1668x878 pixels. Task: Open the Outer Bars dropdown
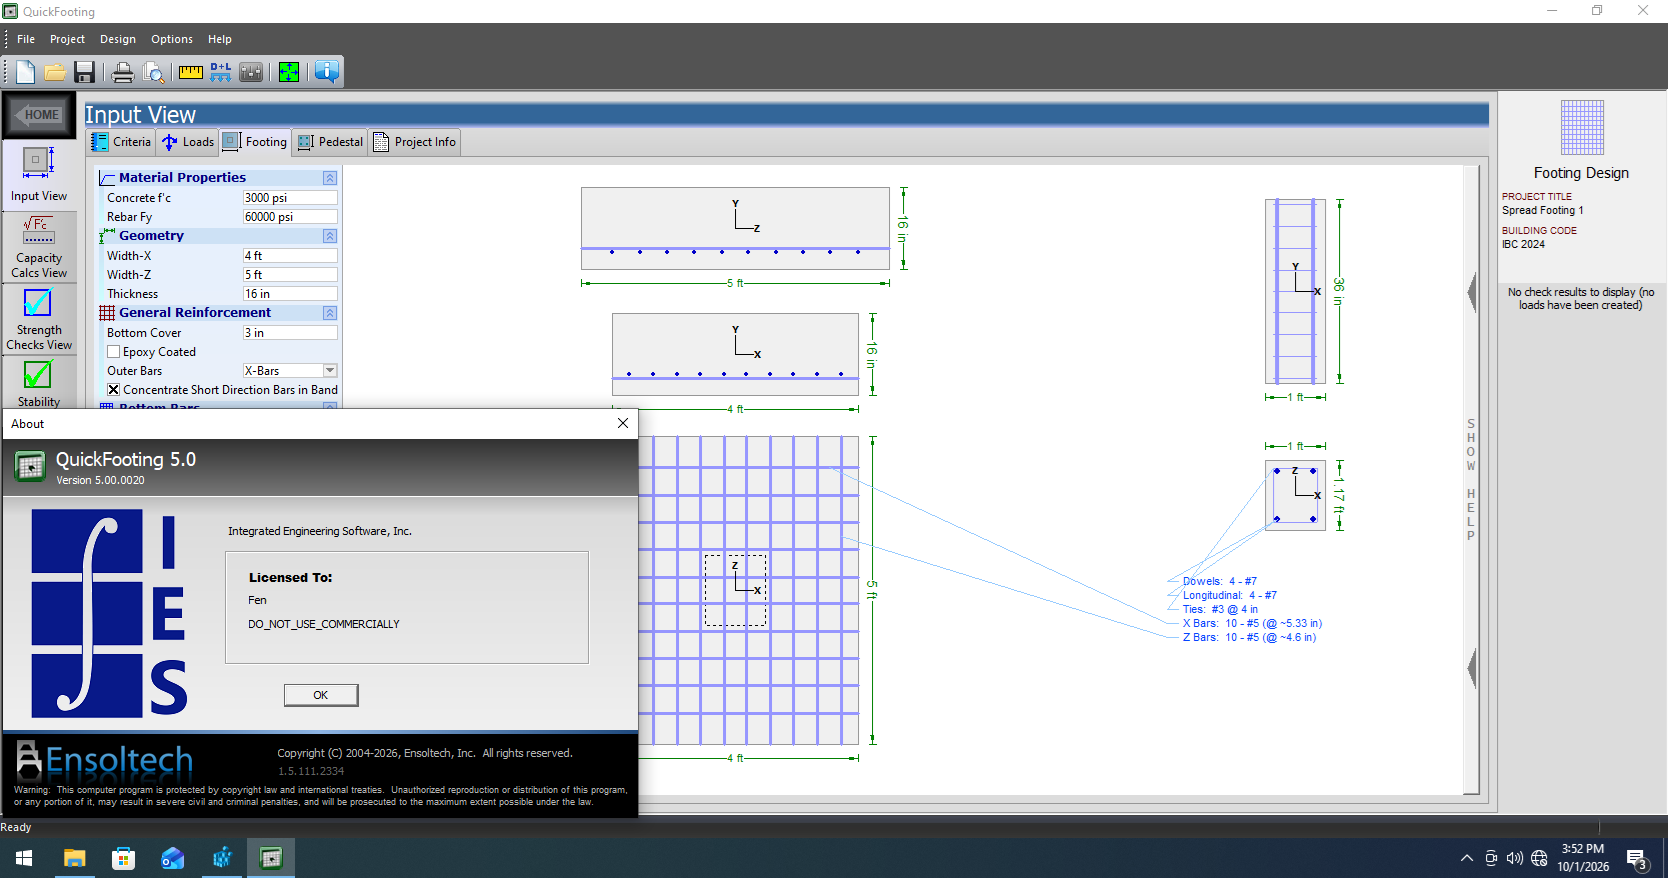click(330, 371)
